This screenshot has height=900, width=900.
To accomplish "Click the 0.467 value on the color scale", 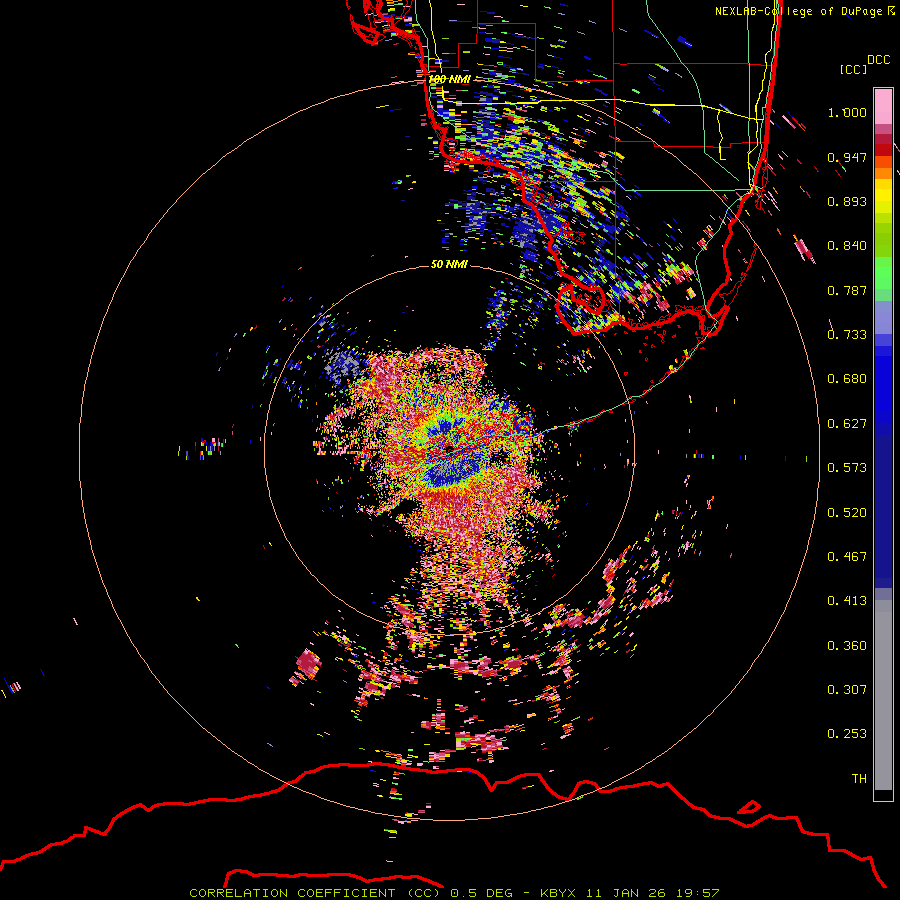I will pyautogui.click(x=847, y=557).
